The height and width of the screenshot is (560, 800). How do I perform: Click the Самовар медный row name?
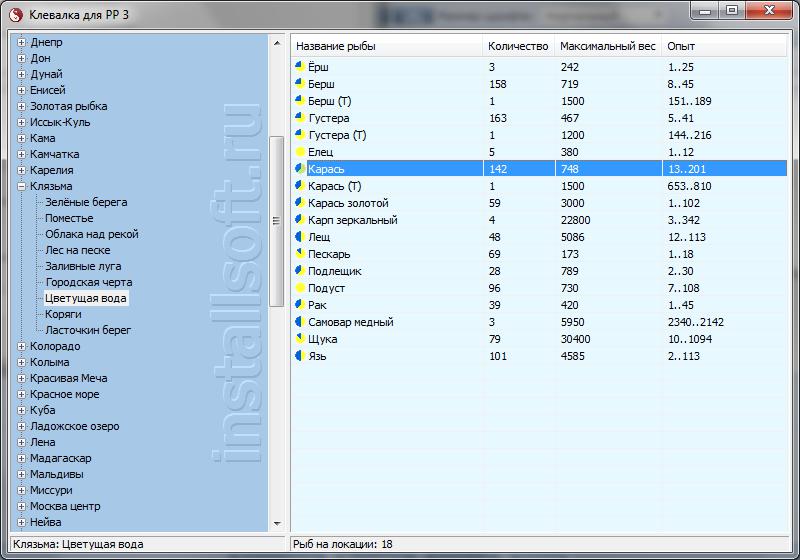[351, 322]
